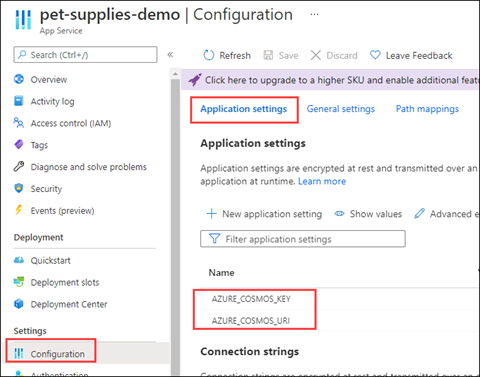Click the Refresh circular arrow icon
Screen dimensions: 480x377
coord(209,55)
